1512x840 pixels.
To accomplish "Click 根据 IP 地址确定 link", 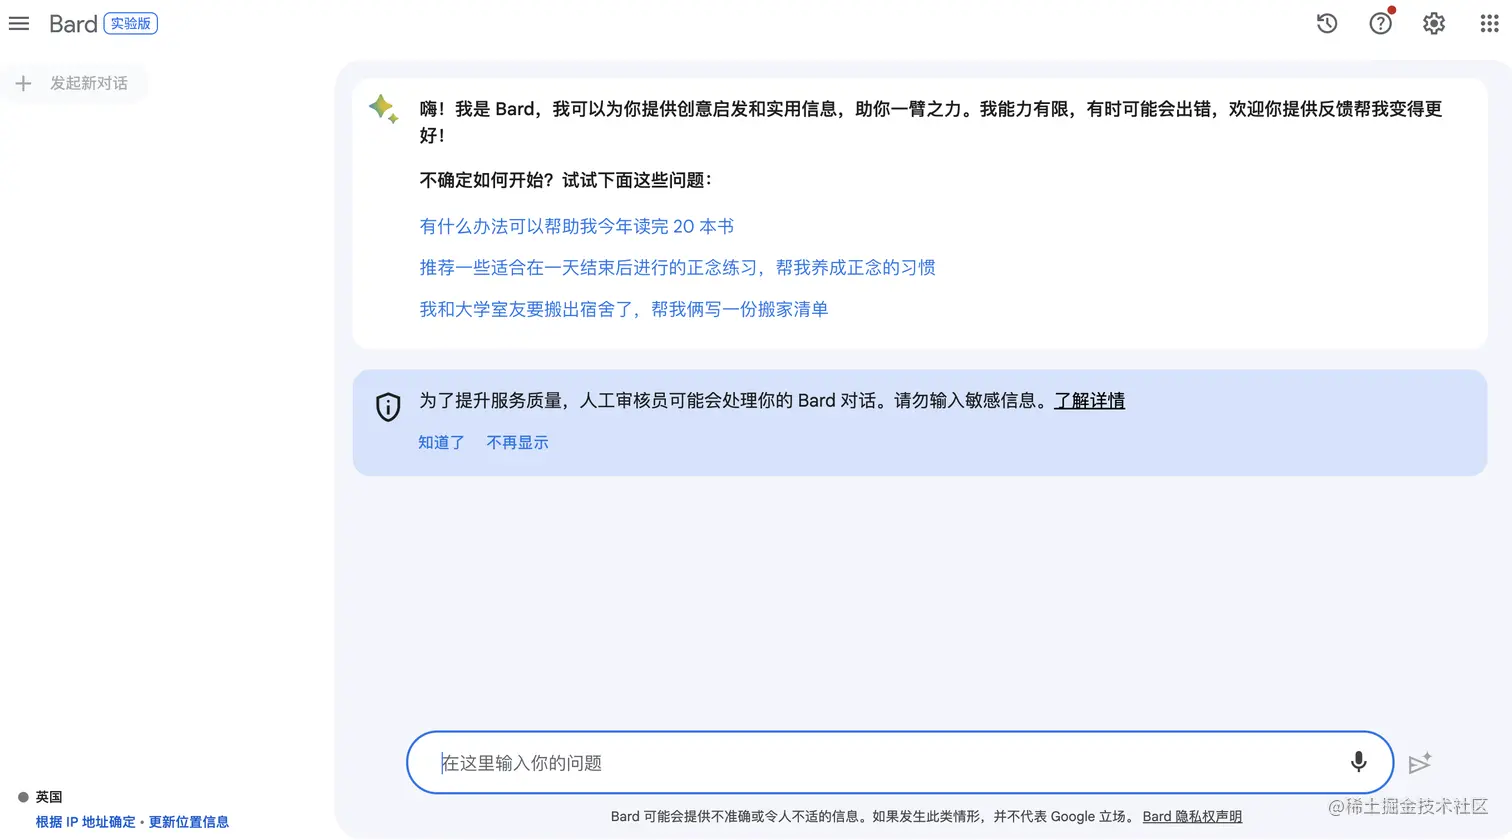I will [x=86, y=822].
